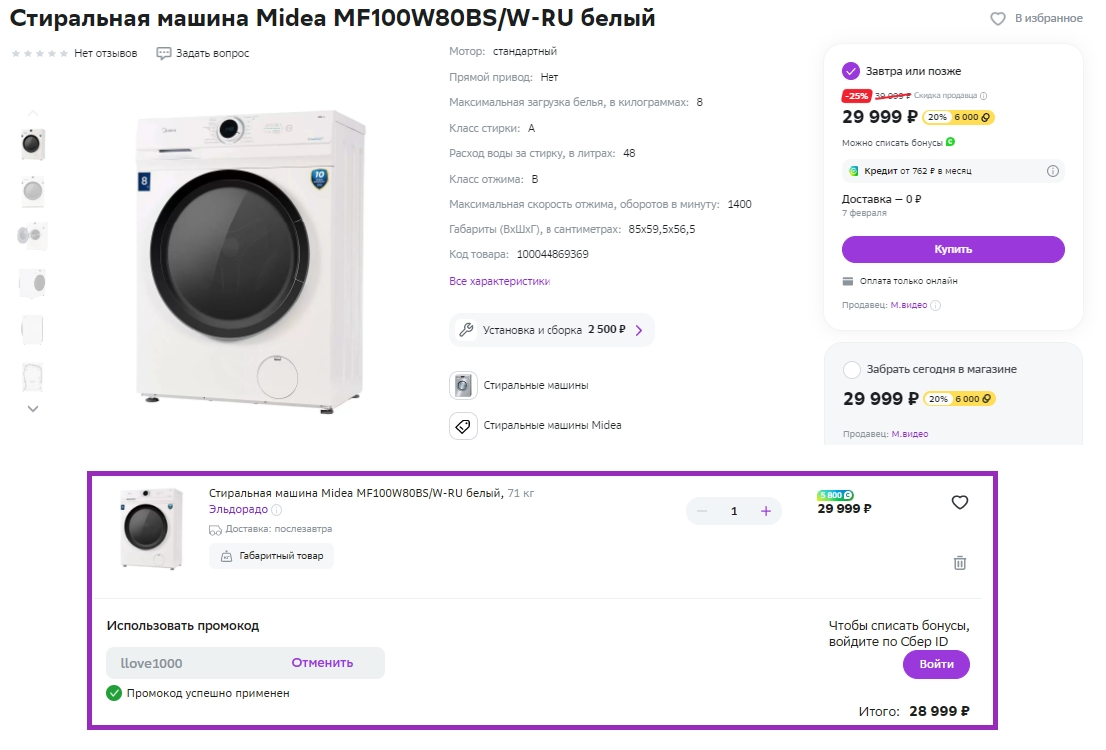Select Завтра или позже delivery option

pyautogui.click(x=851, y=71)
